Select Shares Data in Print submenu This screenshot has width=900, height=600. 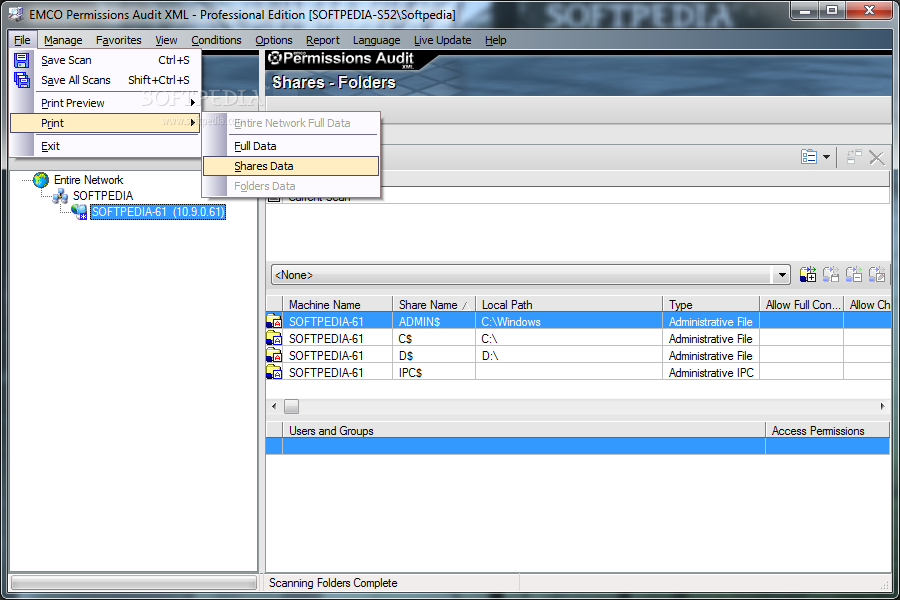[x=291, y=166]
